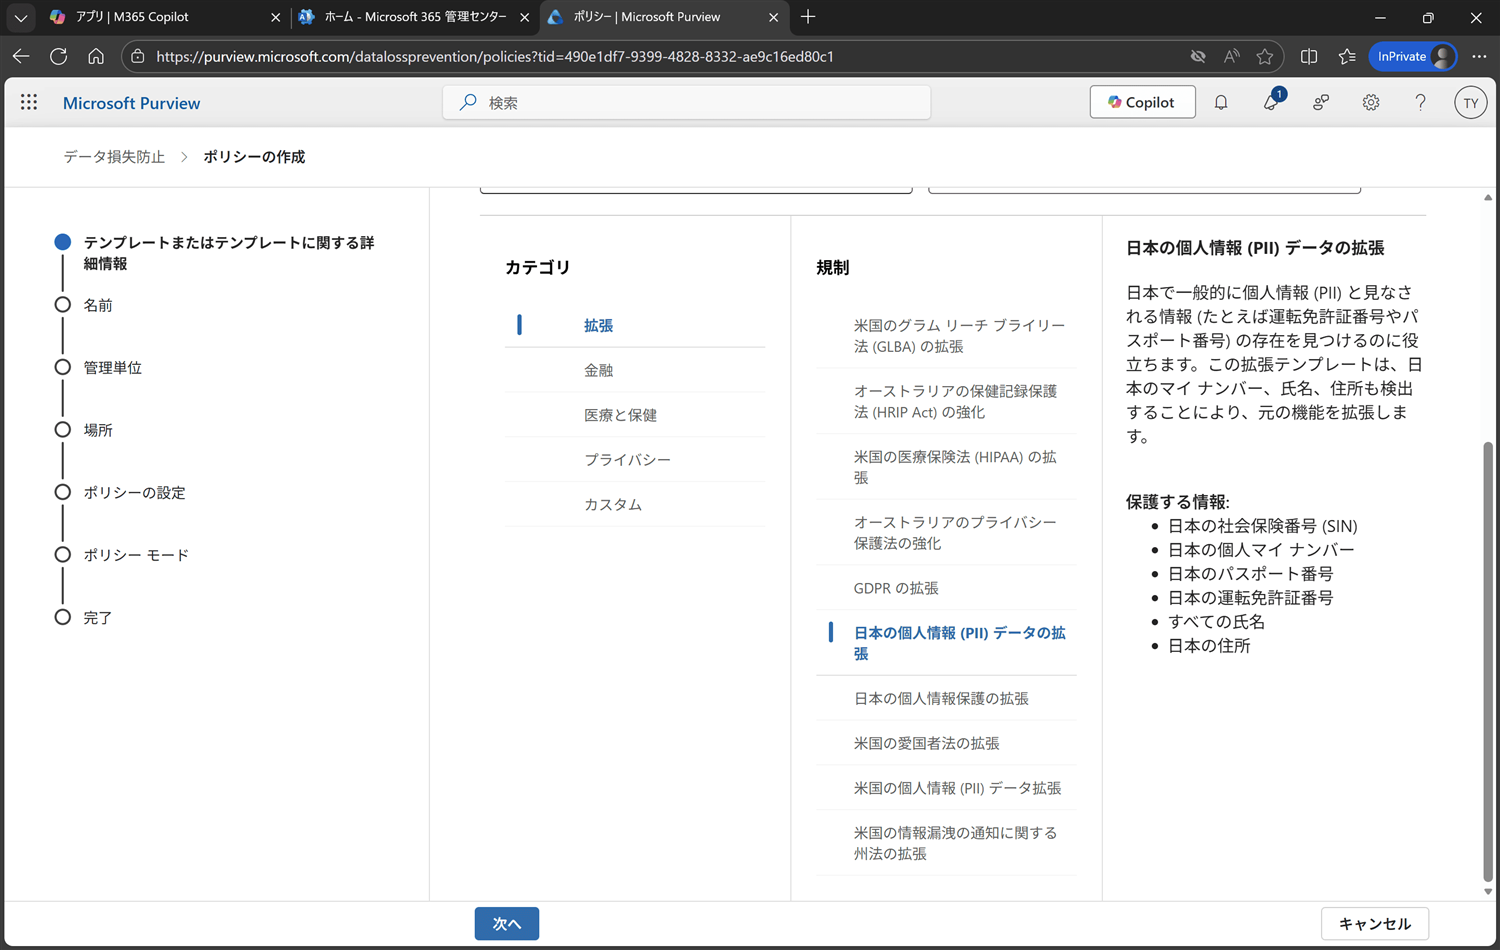Choose 米国の情報漏洩の通知に関する州法の拡張
Screen dimensions: 1500x950
point(946,843)
